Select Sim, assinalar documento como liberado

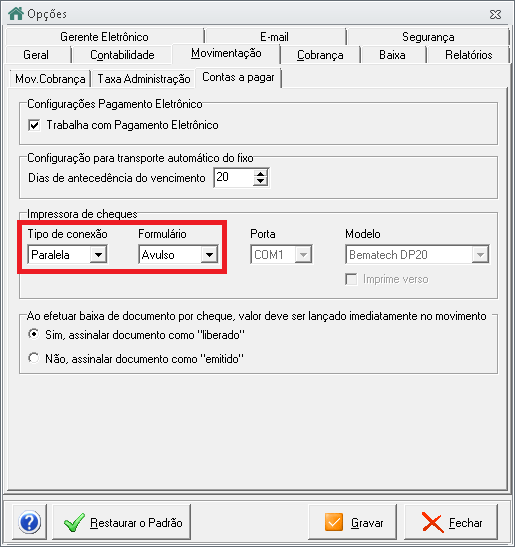tap(34, 334)
